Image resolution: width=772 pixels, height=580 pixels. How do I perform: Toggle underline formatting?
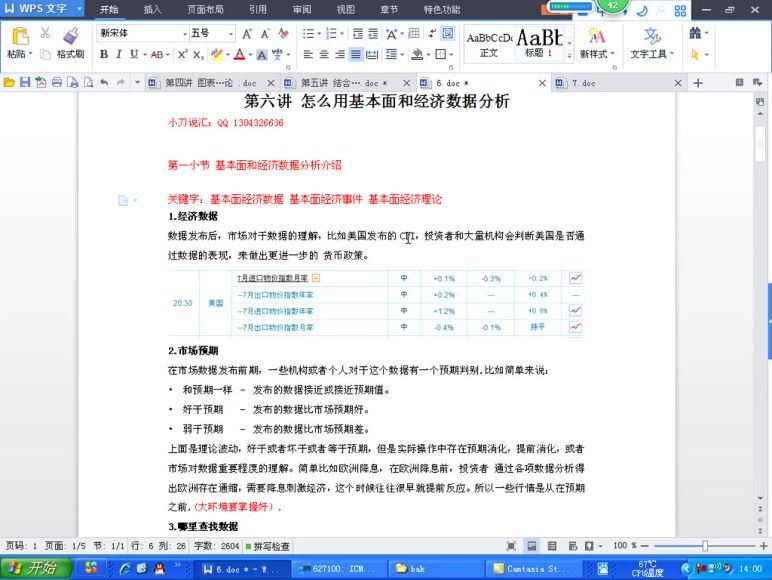134,54
